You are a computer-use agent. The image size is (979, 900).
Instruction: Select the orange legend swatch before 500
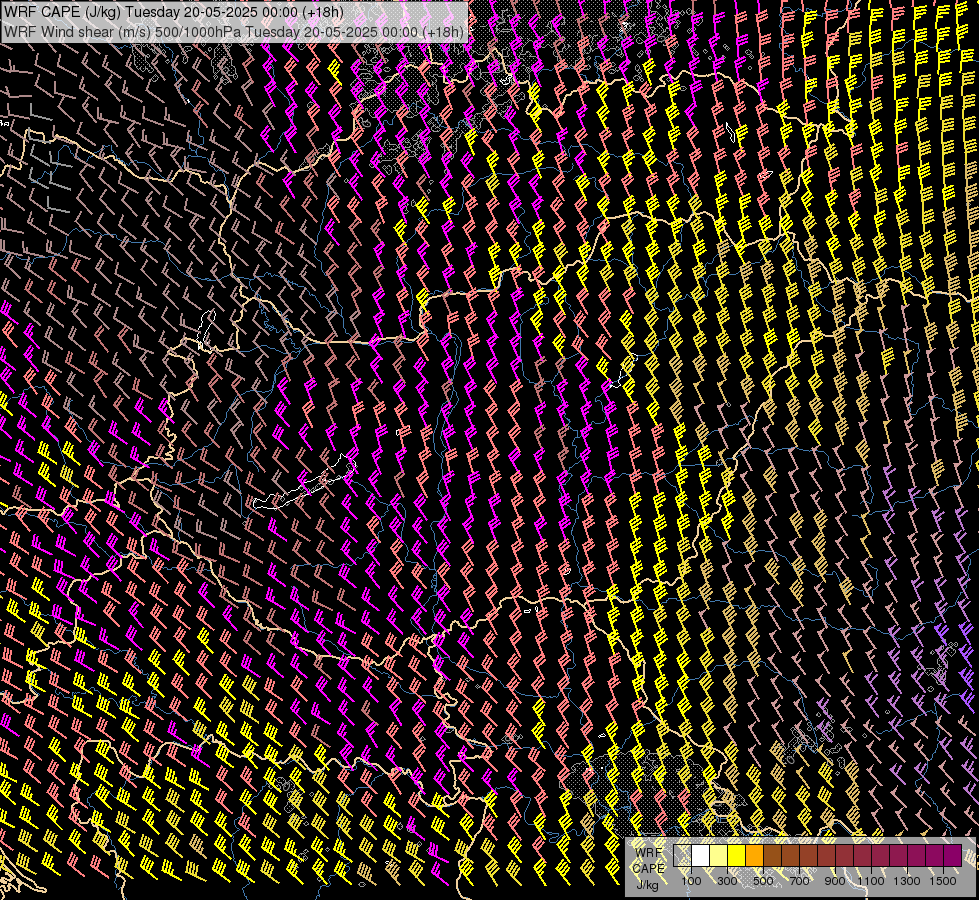[x=755, y=856]
